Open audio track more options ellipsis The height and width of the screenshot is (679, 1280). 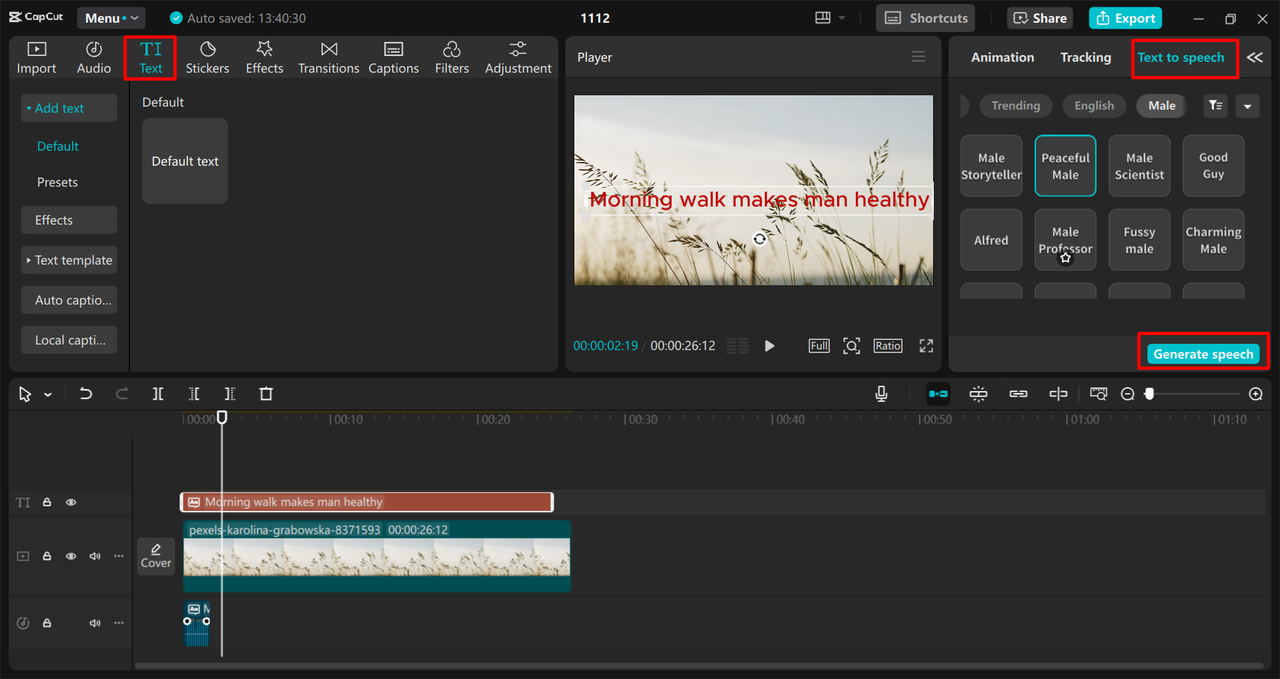(x=119, y=623)
